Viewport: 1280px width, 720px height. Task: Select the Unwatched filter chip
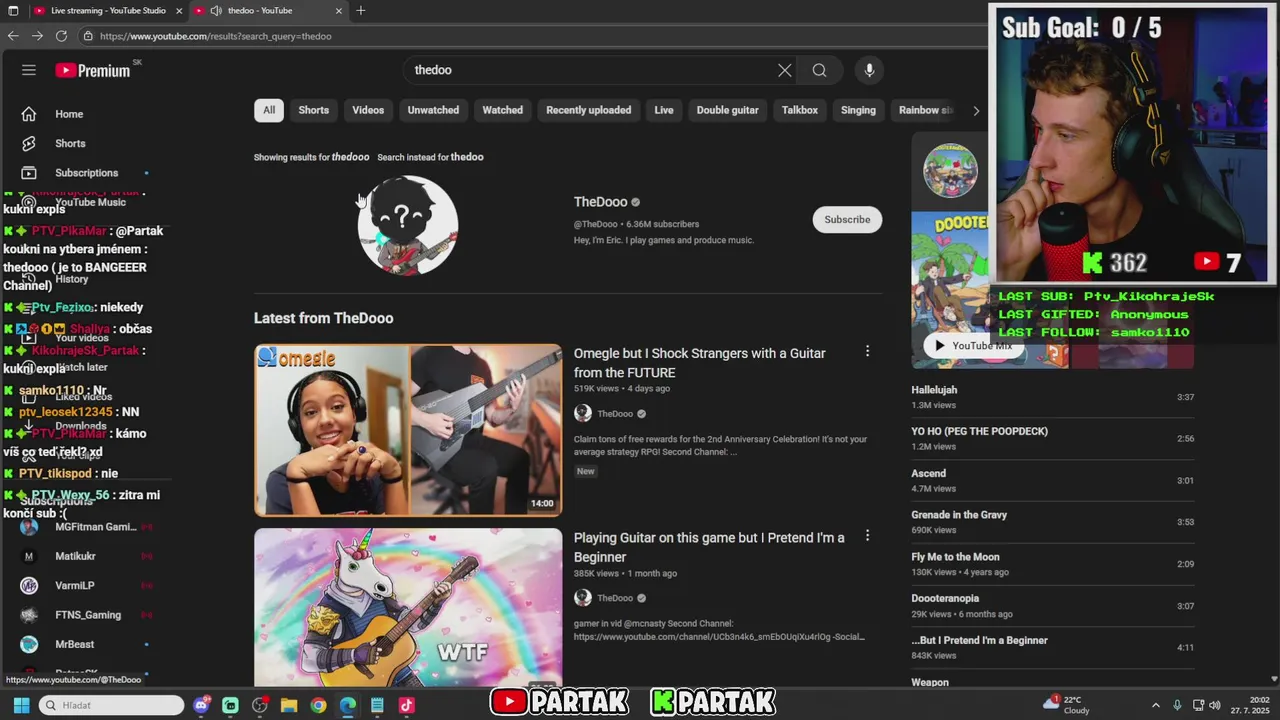[433, 110]
